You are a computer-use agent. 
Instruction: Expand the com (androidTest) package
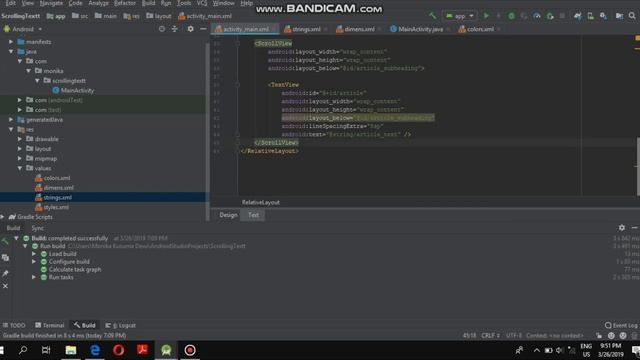pos(20,100)
